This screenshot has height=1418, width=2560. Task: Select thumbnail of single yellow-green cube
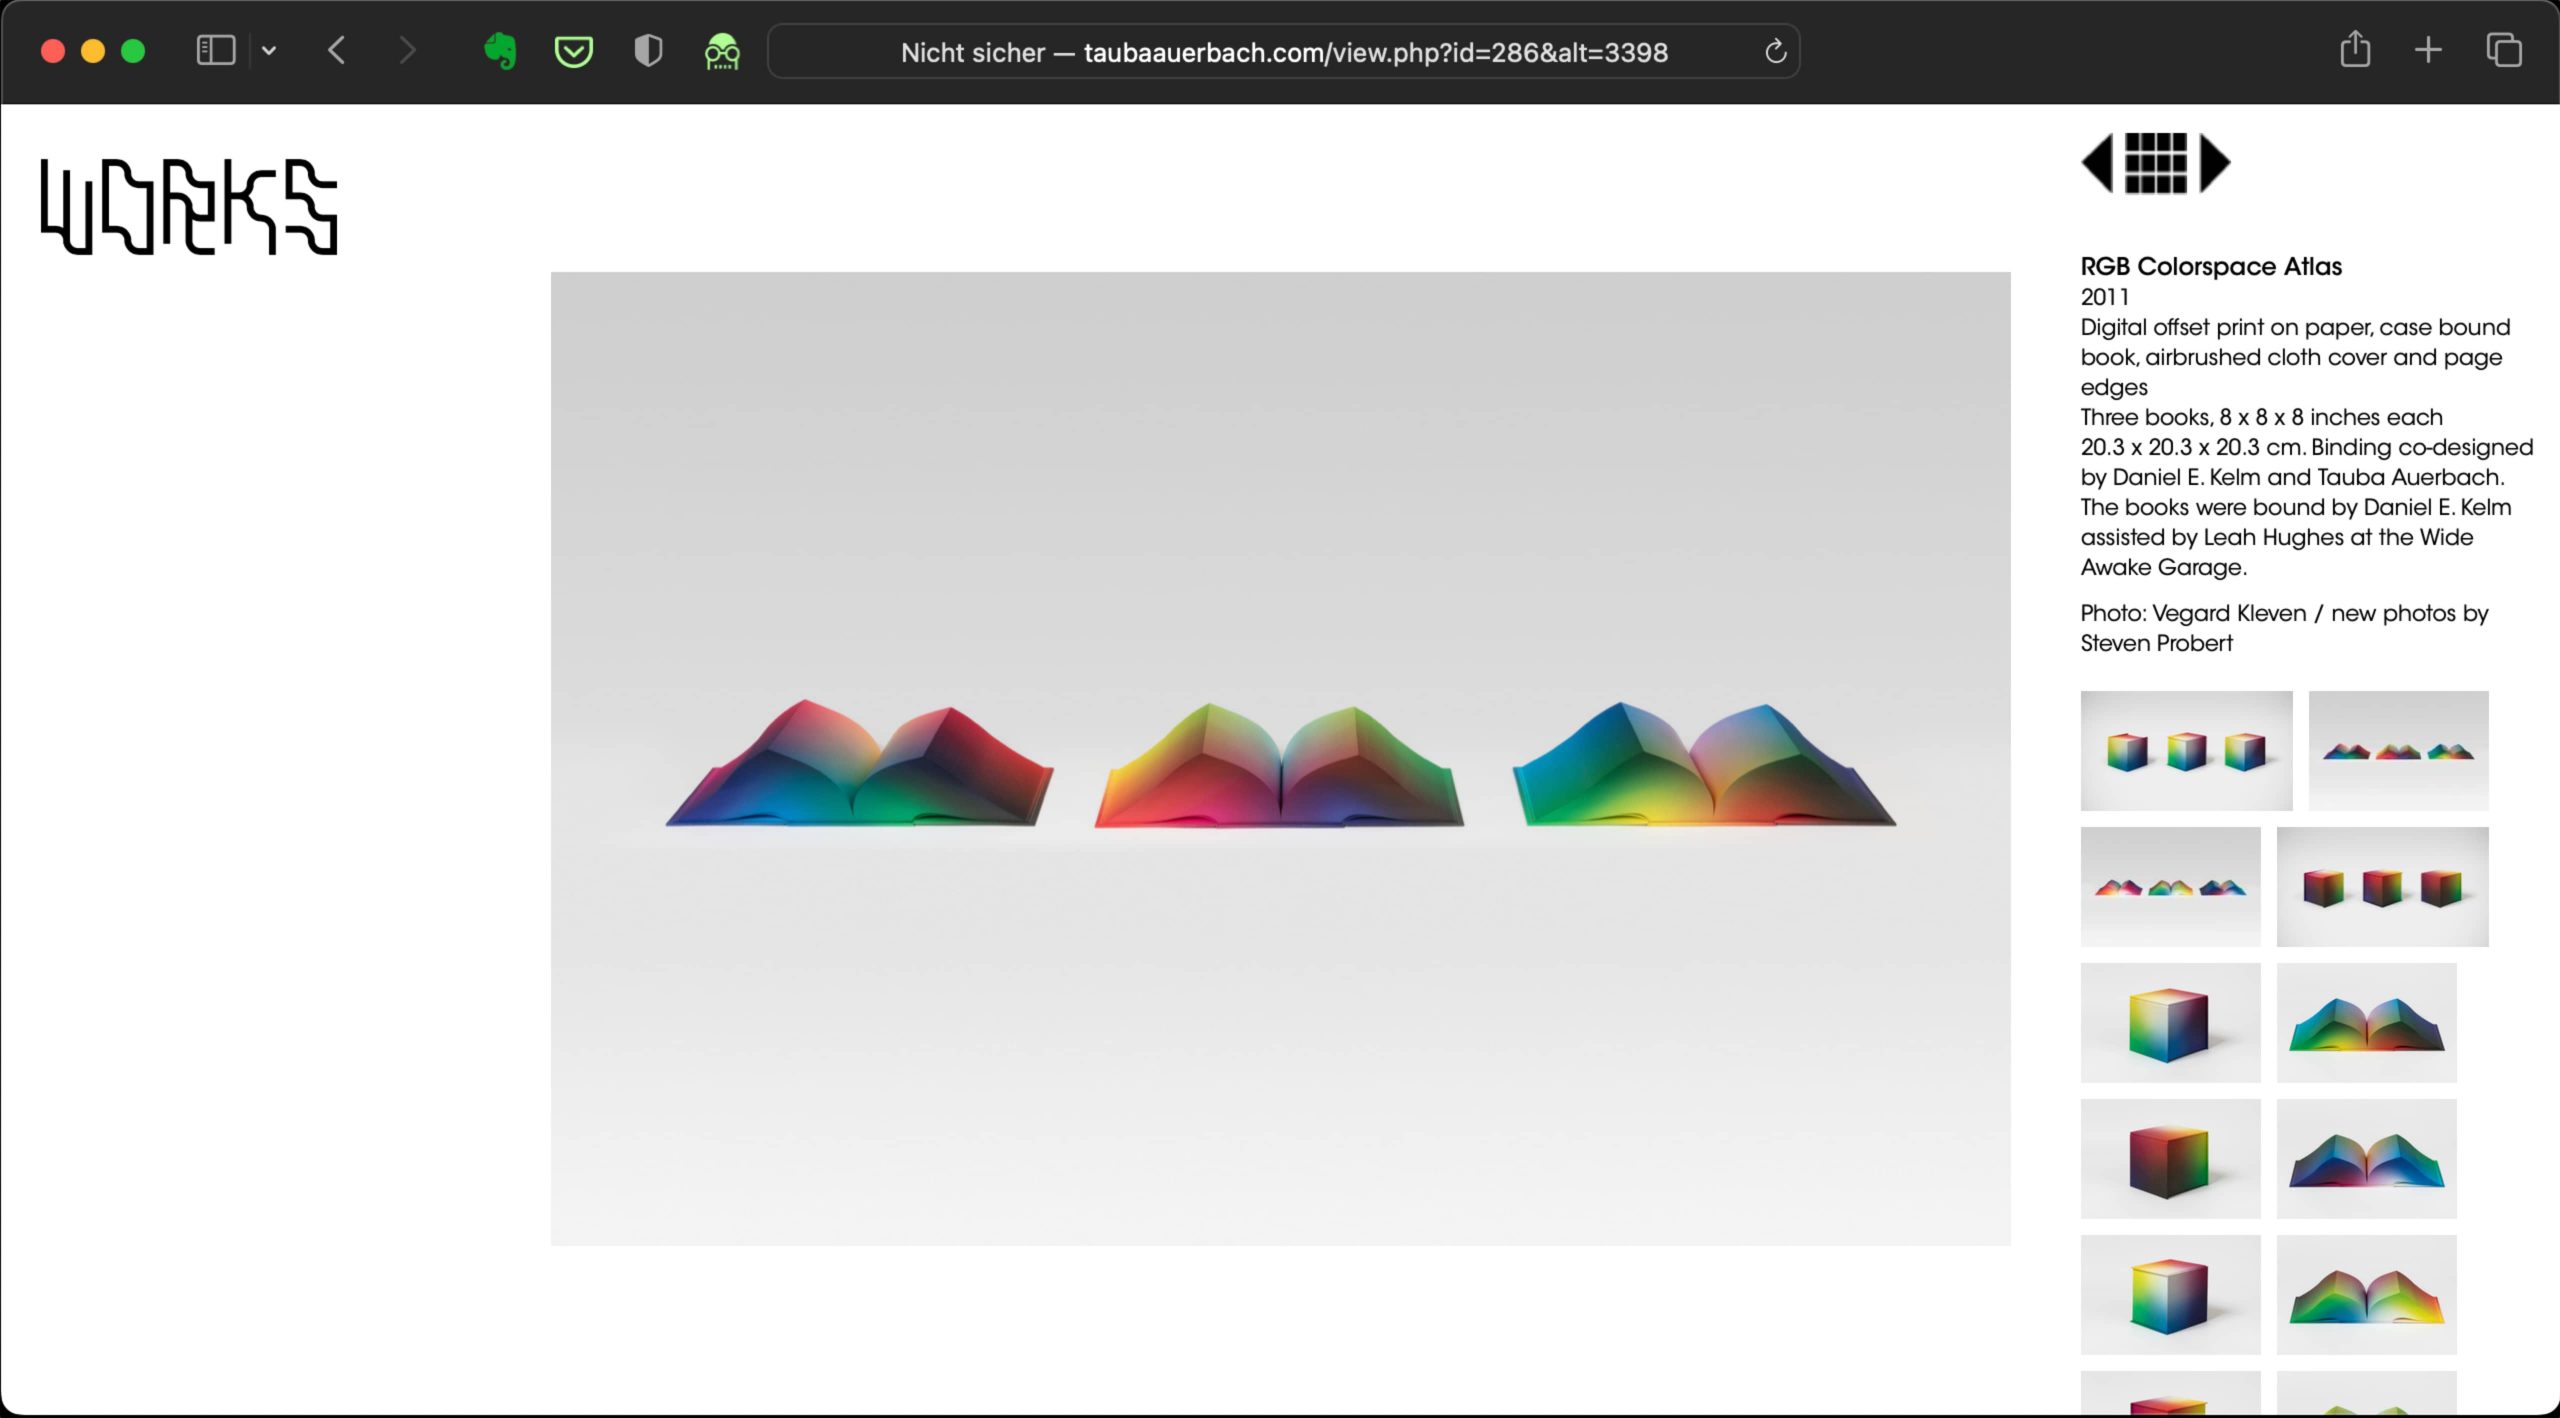[2170, 1294]
